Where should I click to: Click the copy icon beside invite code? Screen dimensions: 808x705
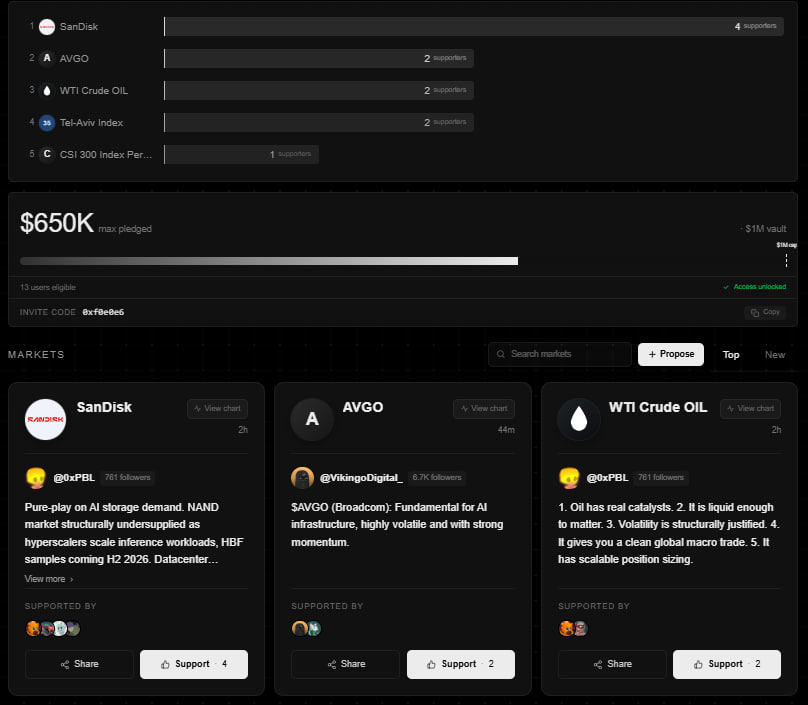tap(755, 313)
